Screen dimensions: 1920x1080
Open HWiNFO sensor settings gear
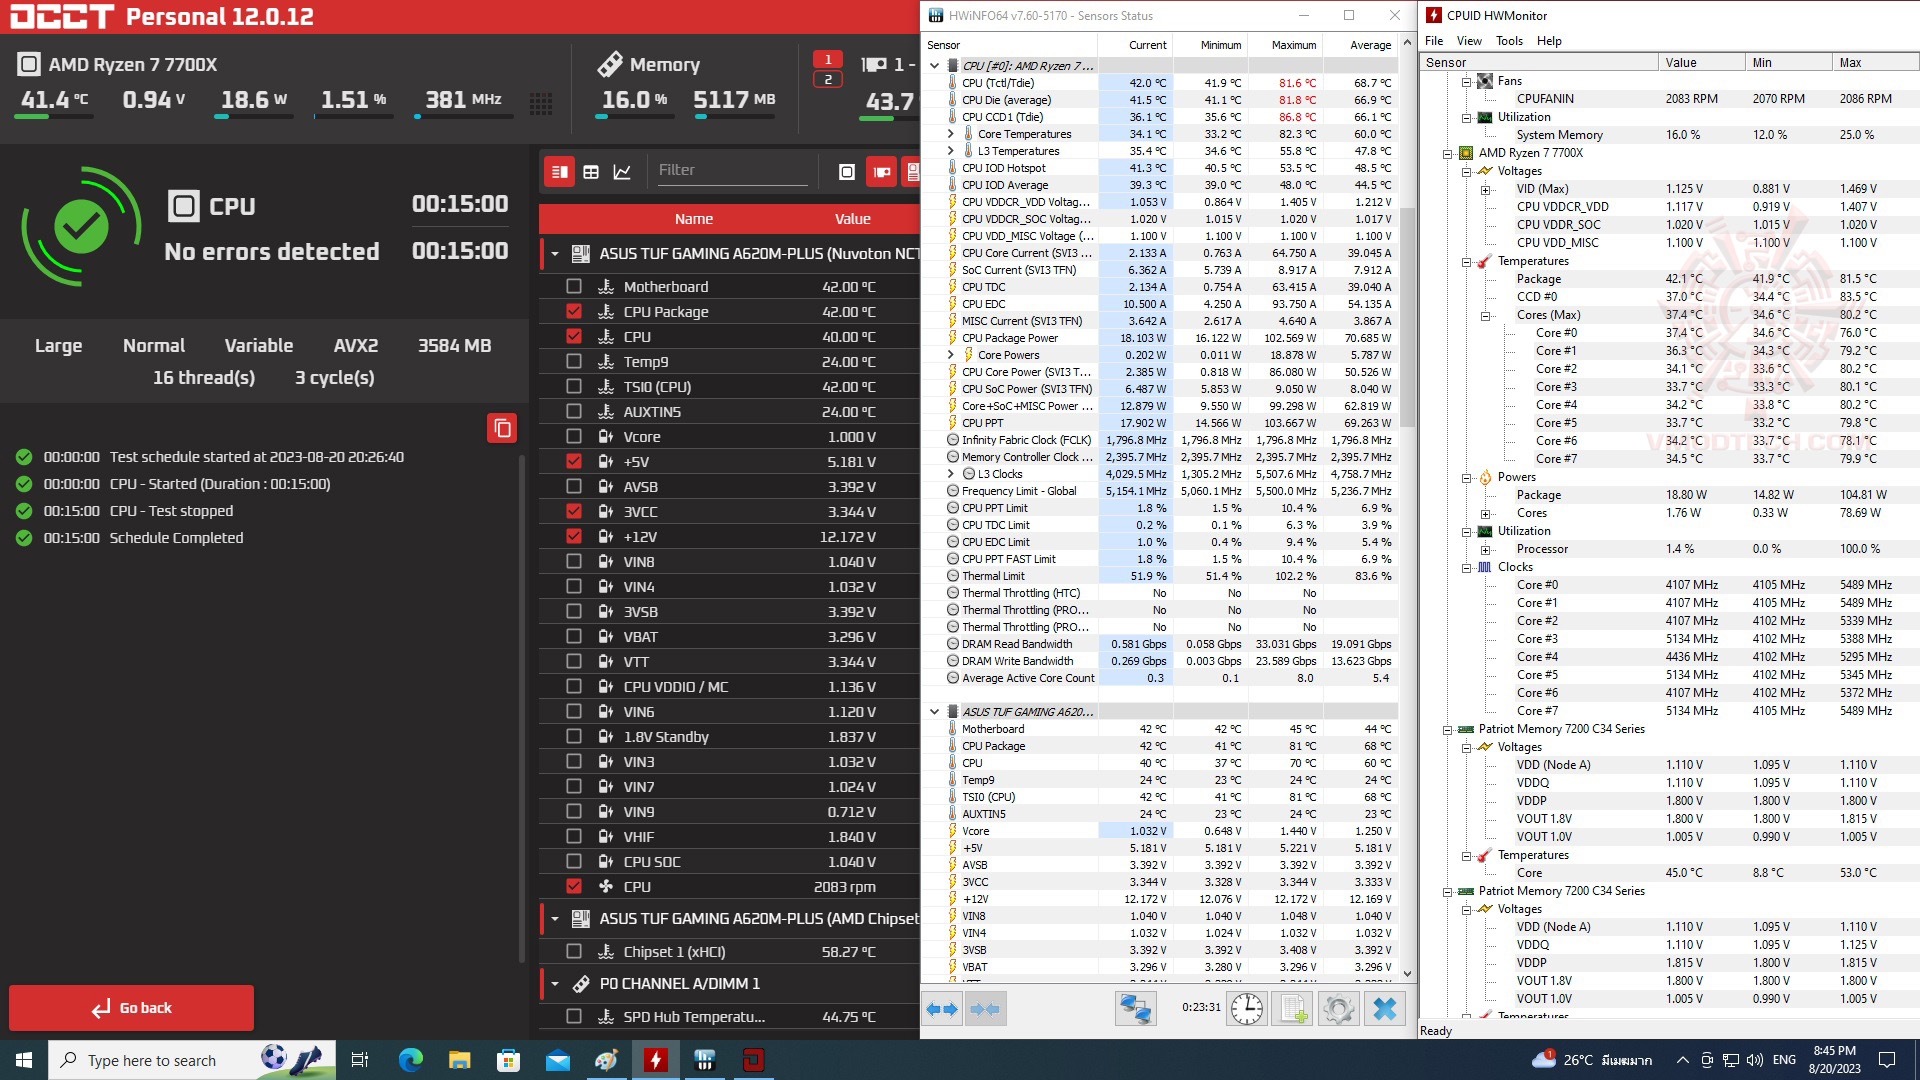click(1338, 1009)
